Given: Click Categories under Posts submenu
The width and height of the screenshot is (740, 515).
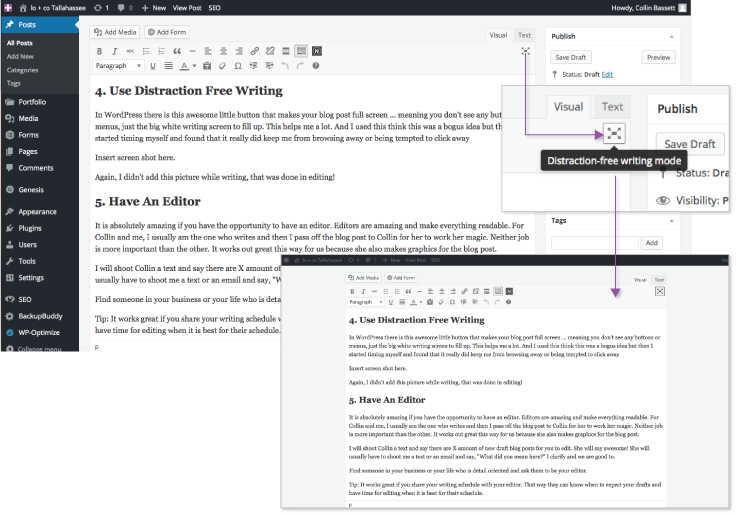Looking at the screenshot, I should coord(23,70).
